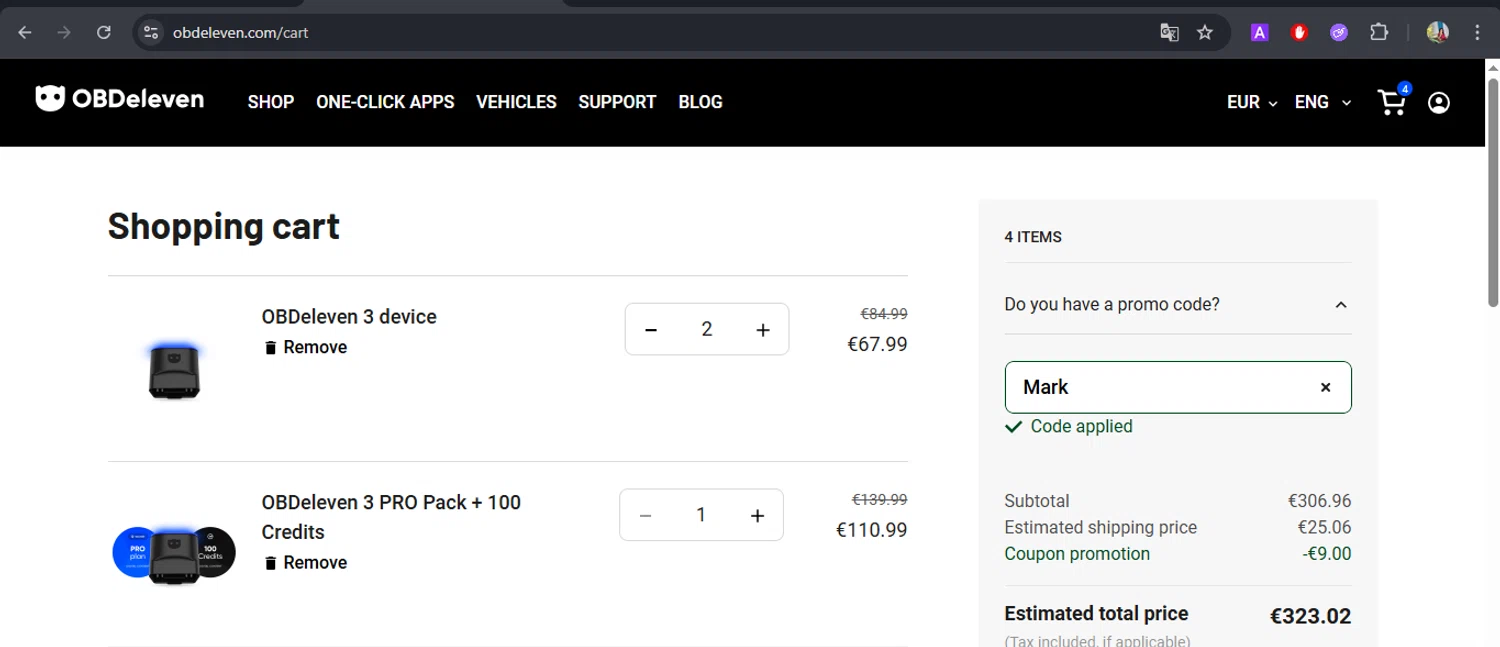Screen dimensions: 1500x647
Task: Open the EUR currency dropdown
Action: pos(1252,102)
